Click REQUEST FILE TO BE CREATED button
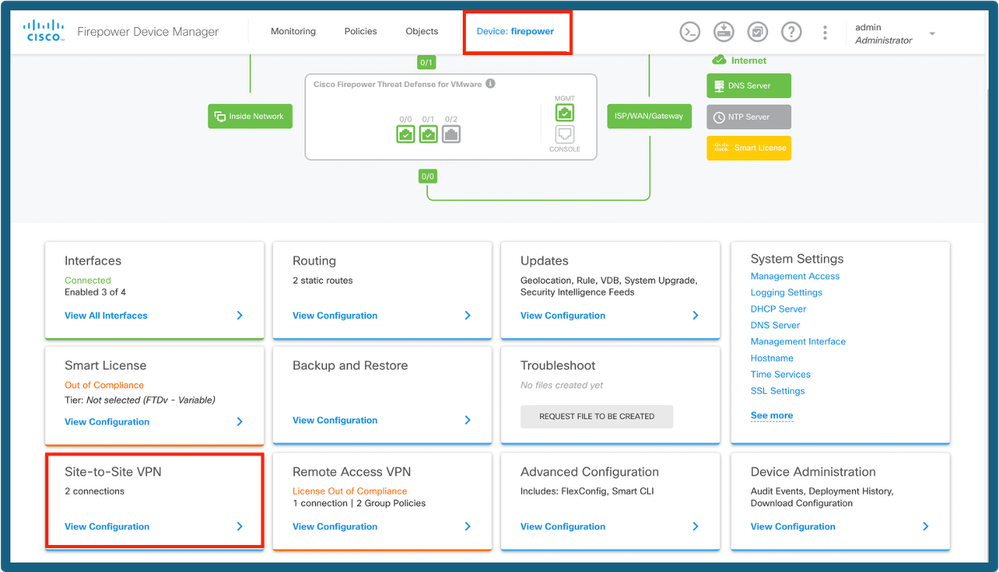The height and width of the screenshot is (572, 999). (596, 417)
